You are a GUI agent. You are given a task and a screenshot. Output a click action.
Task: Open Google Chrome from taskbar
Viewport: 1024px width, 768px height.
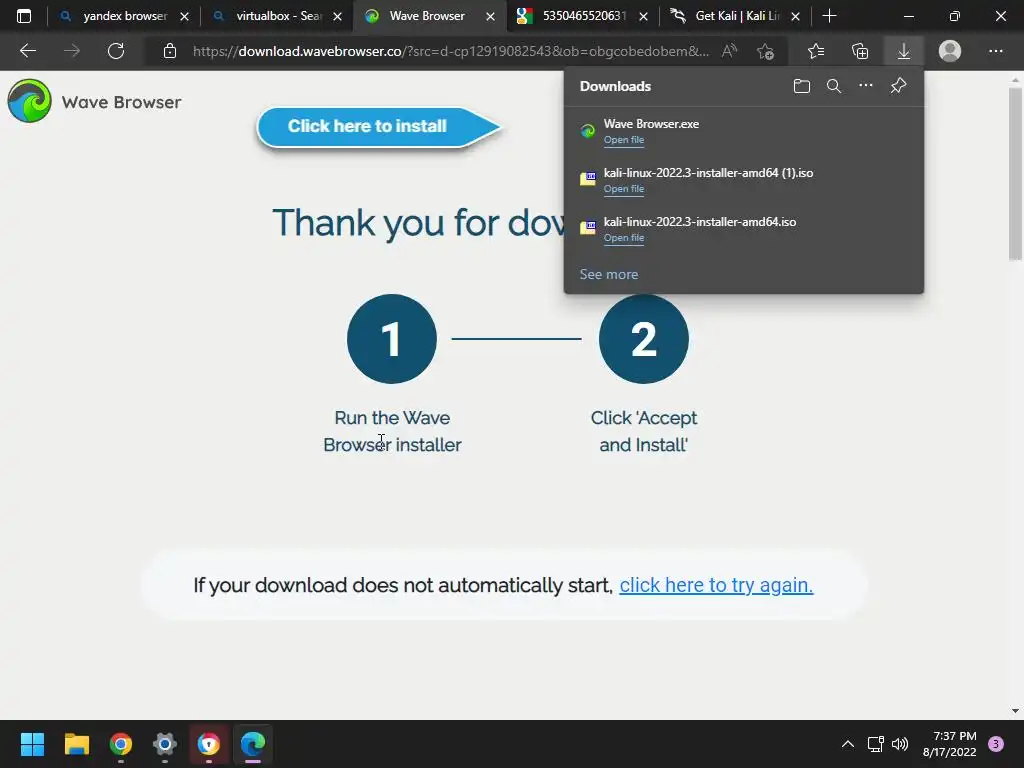coord(121,744)
